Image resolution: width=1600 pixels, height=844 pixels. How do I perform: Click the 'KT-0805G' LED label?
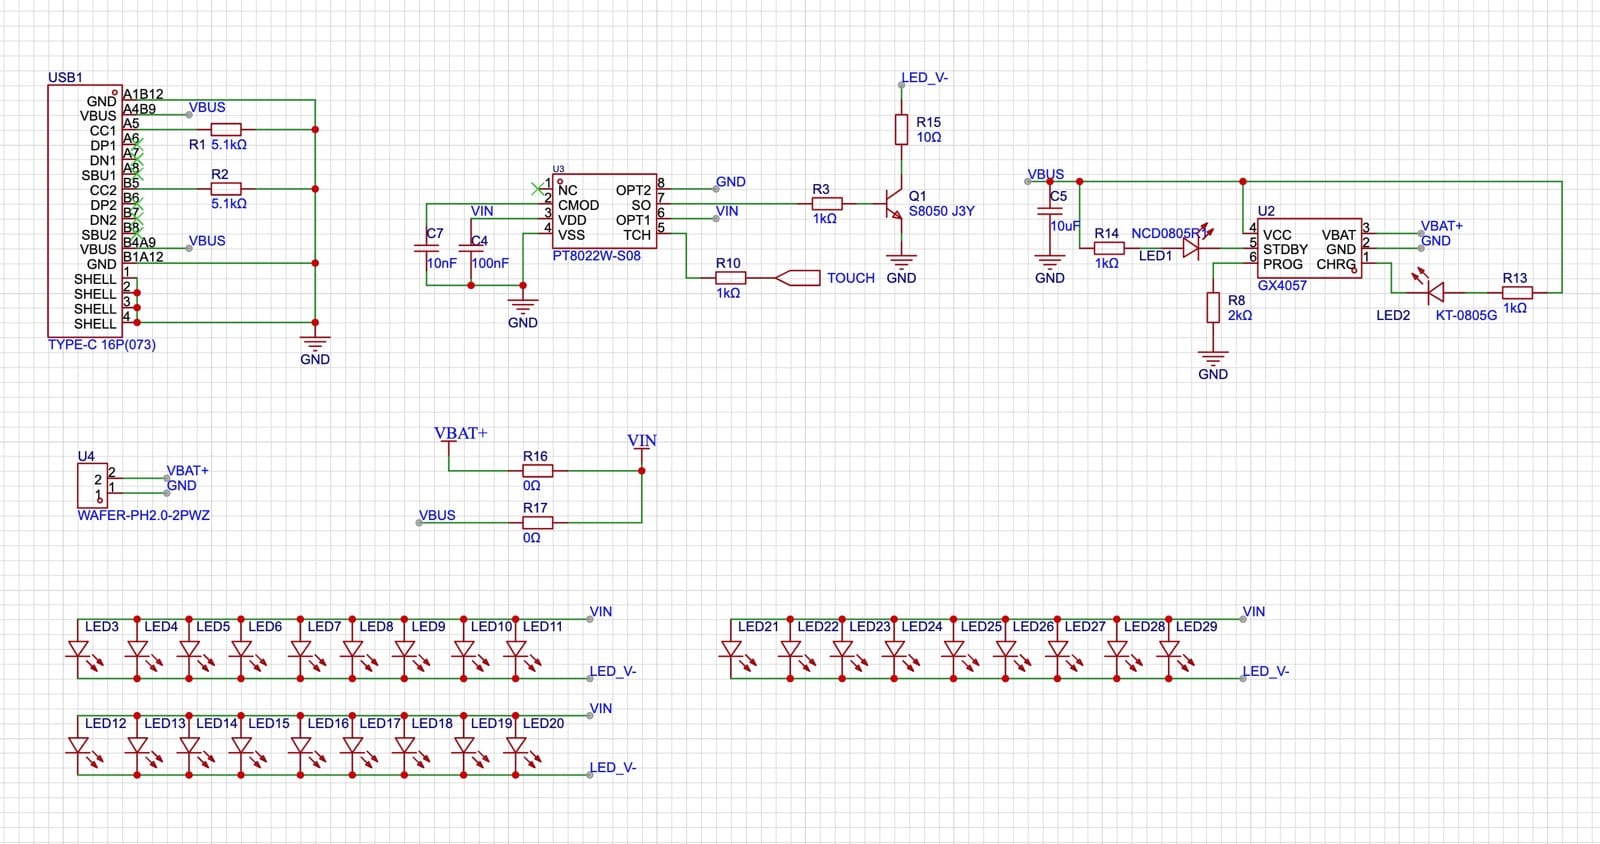pos(1467,315)
